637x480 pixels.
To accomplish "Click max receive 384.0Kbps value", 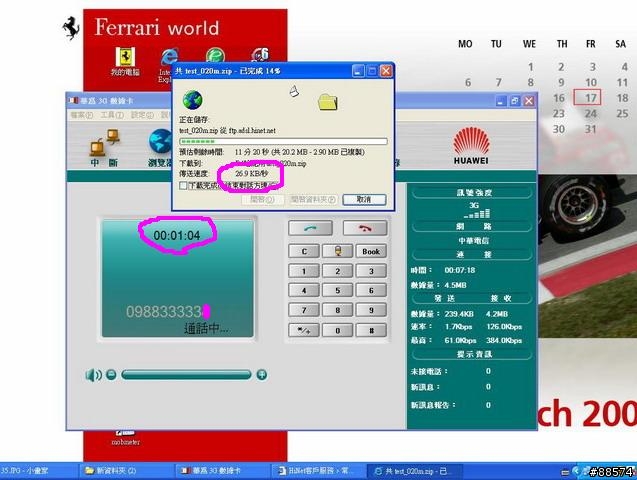I will pyautogui.click(x=504, y=340).
